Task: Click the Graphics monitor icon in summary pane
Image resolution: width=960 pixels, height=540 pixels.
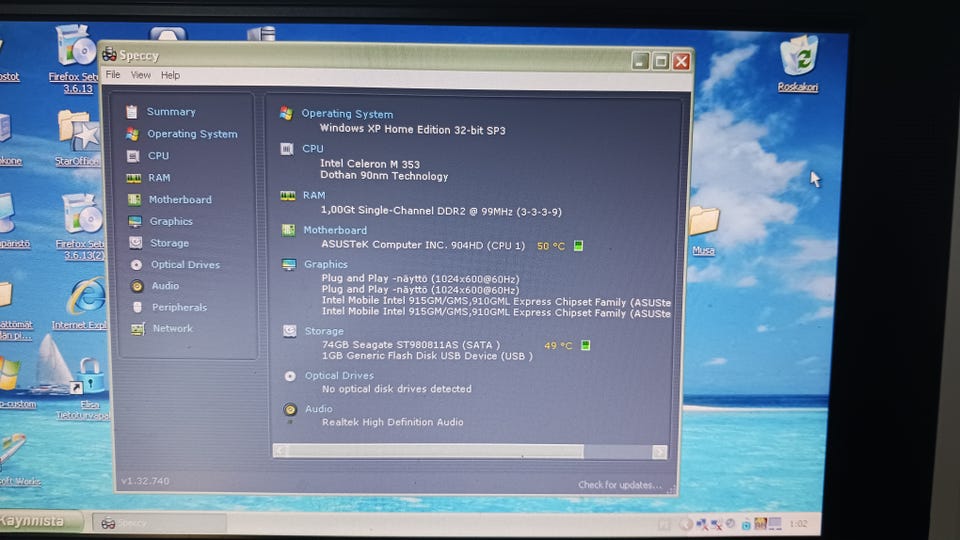Action: click(x=289, y=264)
